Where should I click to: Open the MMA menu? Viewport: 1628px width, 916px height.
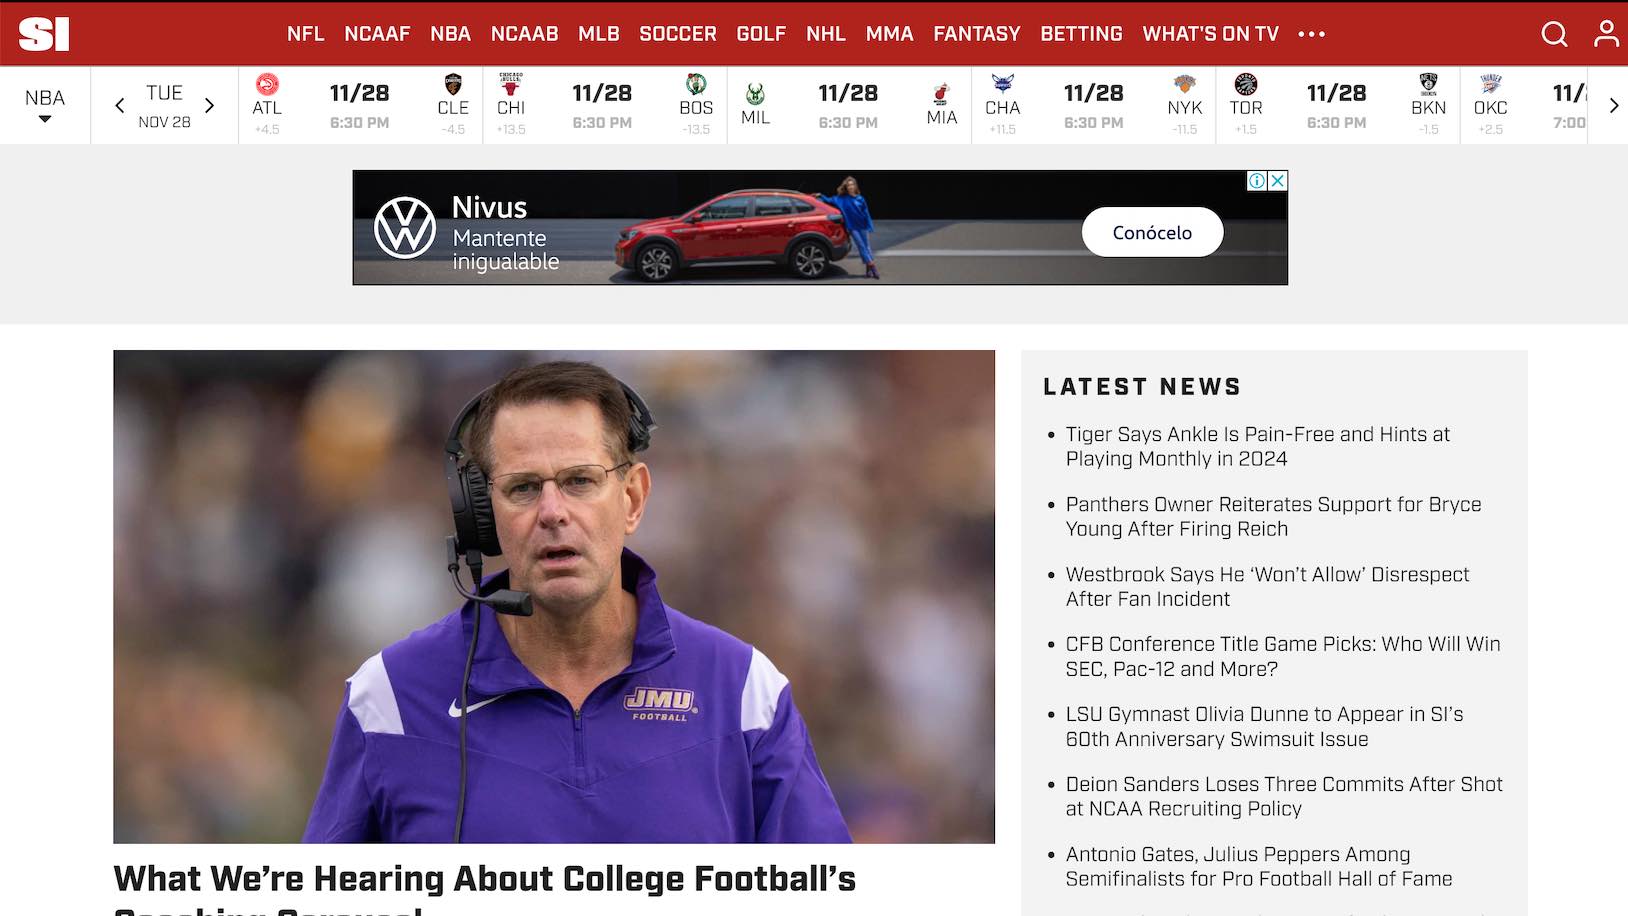pos(889,34)
